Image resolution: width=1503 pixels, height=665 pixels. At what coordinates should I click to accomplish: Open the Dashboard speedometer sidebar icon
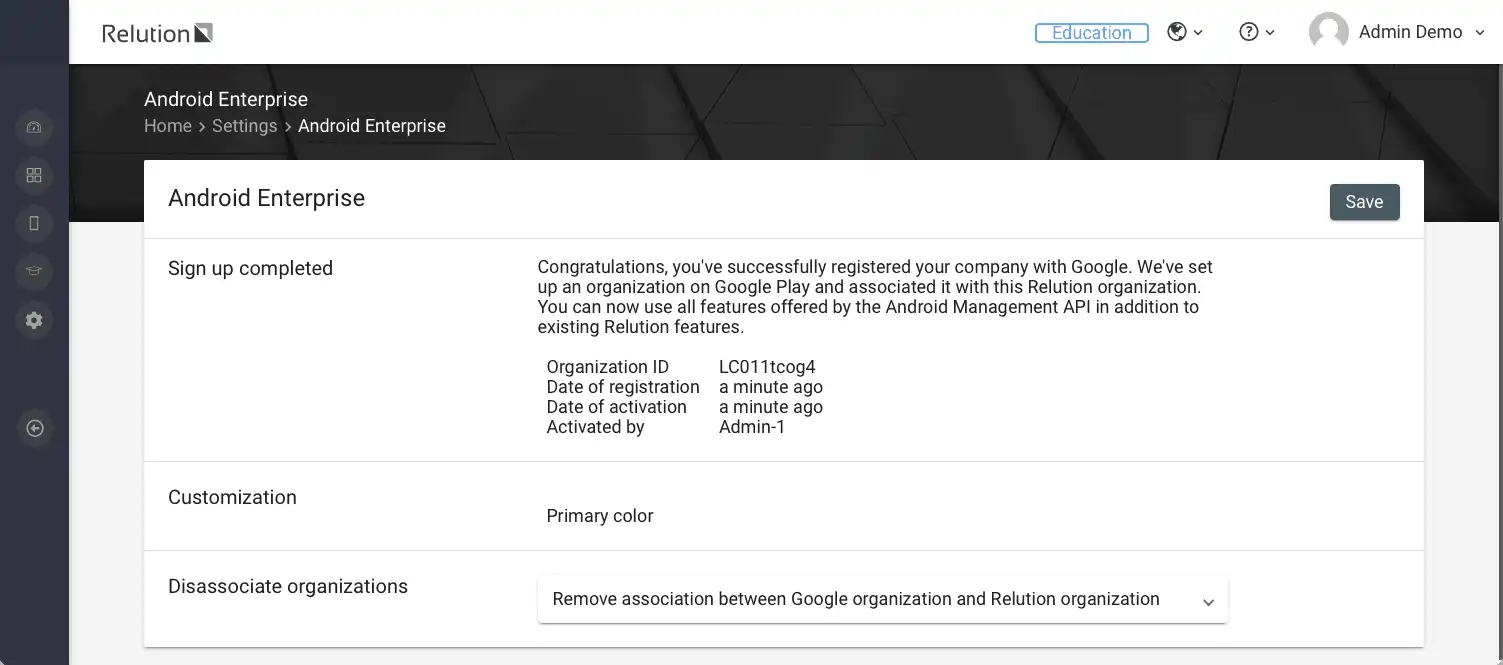pyautogui.click(x=34, y=127)
